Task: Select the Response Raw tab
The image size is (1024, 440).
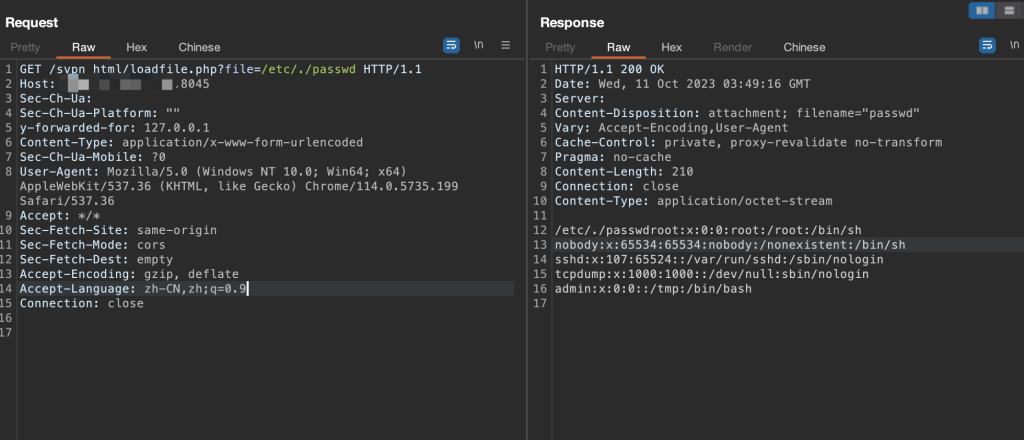Action: [618, 47]
